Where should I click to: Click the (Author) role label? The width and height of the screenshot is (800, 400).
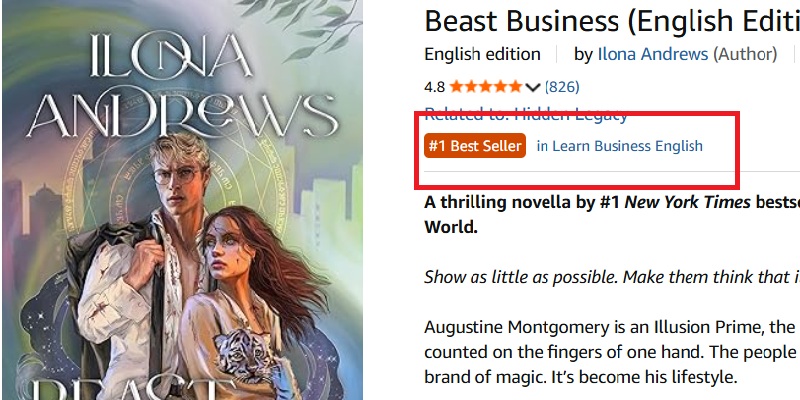point(744,54)
